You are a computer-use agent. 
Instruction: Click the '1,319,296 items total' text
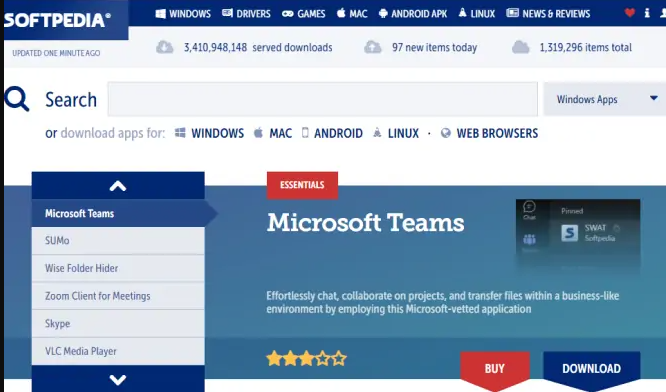[586, 48]
